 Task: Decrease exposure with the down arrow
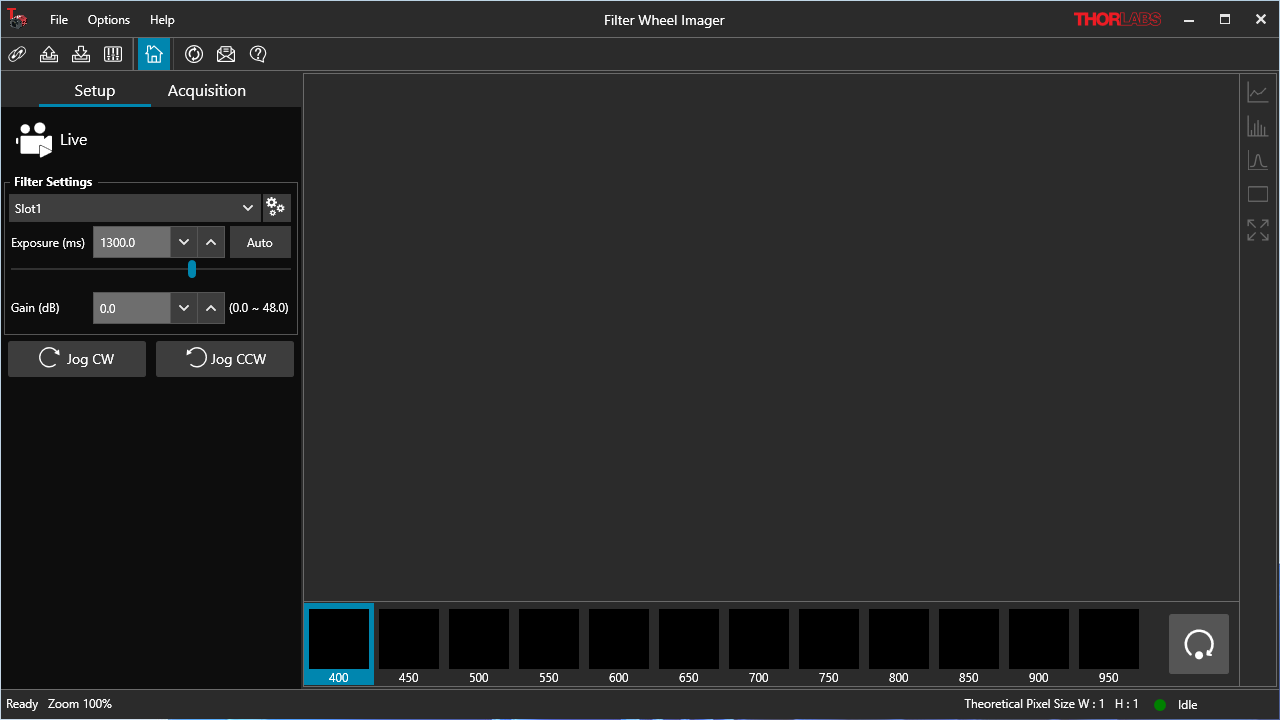tap(184, 242)
